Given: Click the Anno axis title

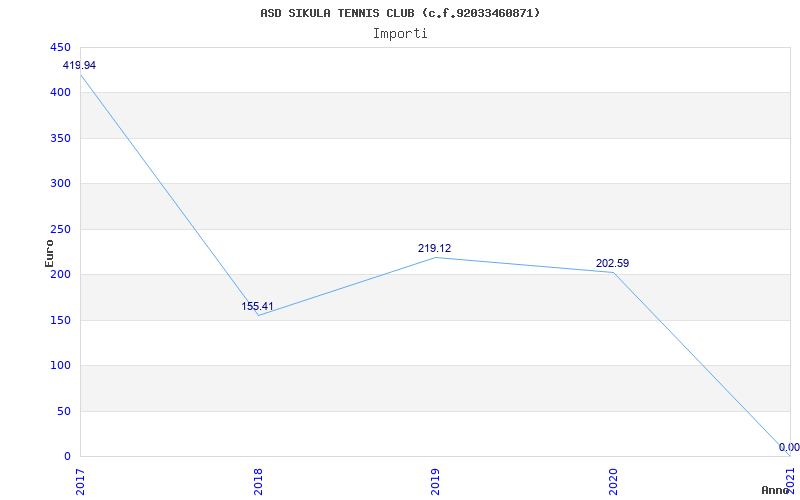Looking at the screenshot, I should coord(778,490).
